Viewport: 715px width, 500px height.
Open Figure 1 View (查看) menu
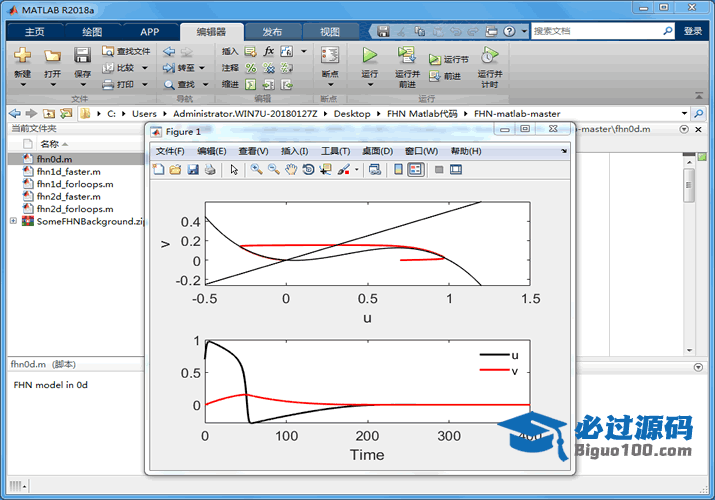coord(253,151)
